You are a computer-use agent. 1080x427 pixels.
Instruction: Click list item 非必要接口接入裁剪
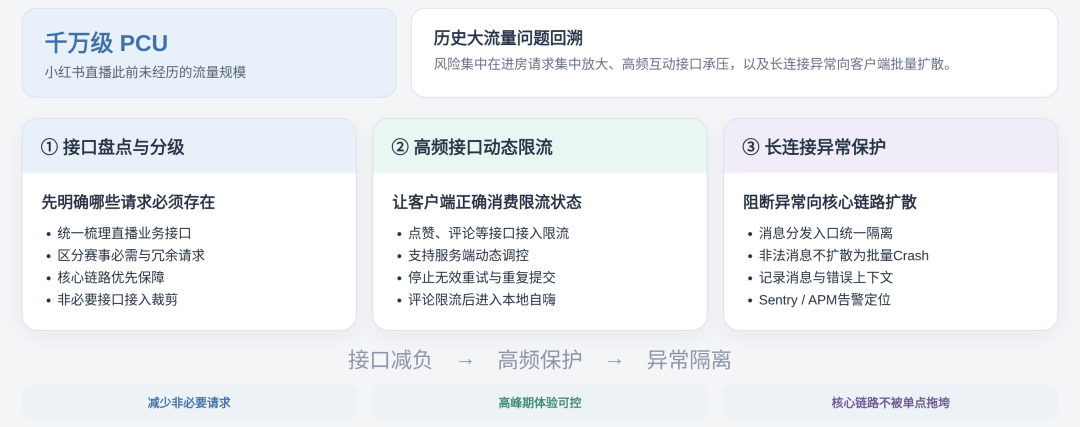click(x=117, y=300)
